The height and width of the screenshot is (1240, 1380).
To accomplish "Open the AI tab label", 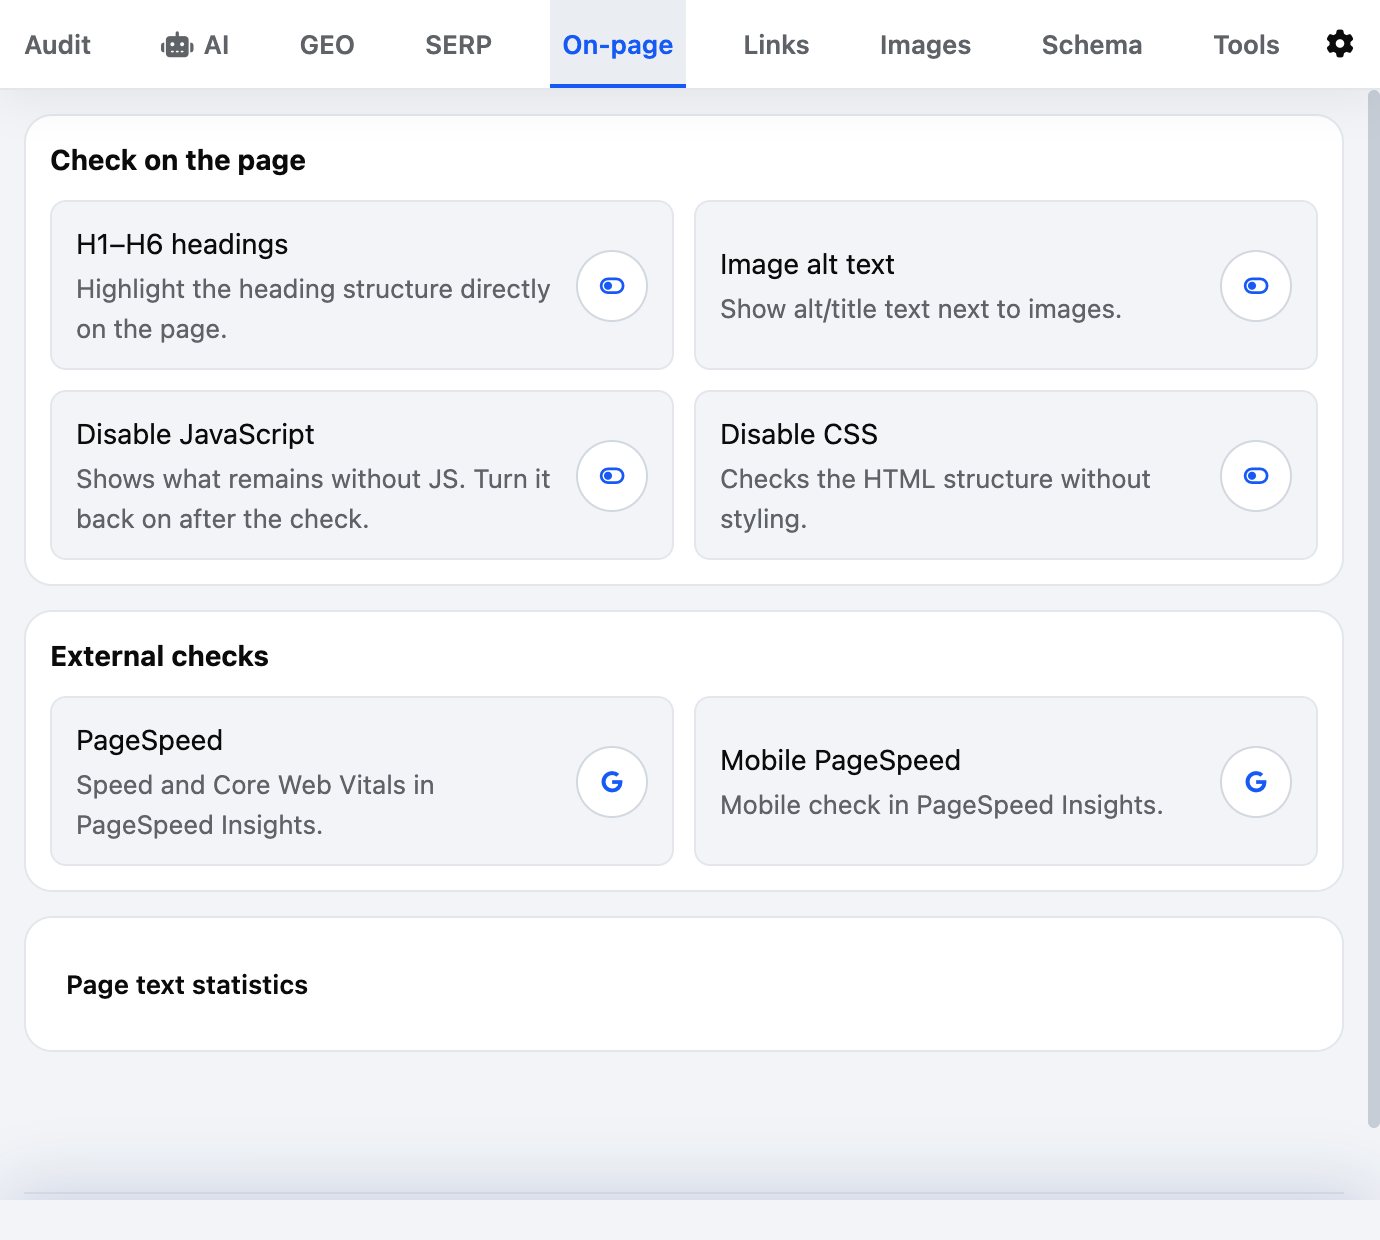I will click(217, 45).
